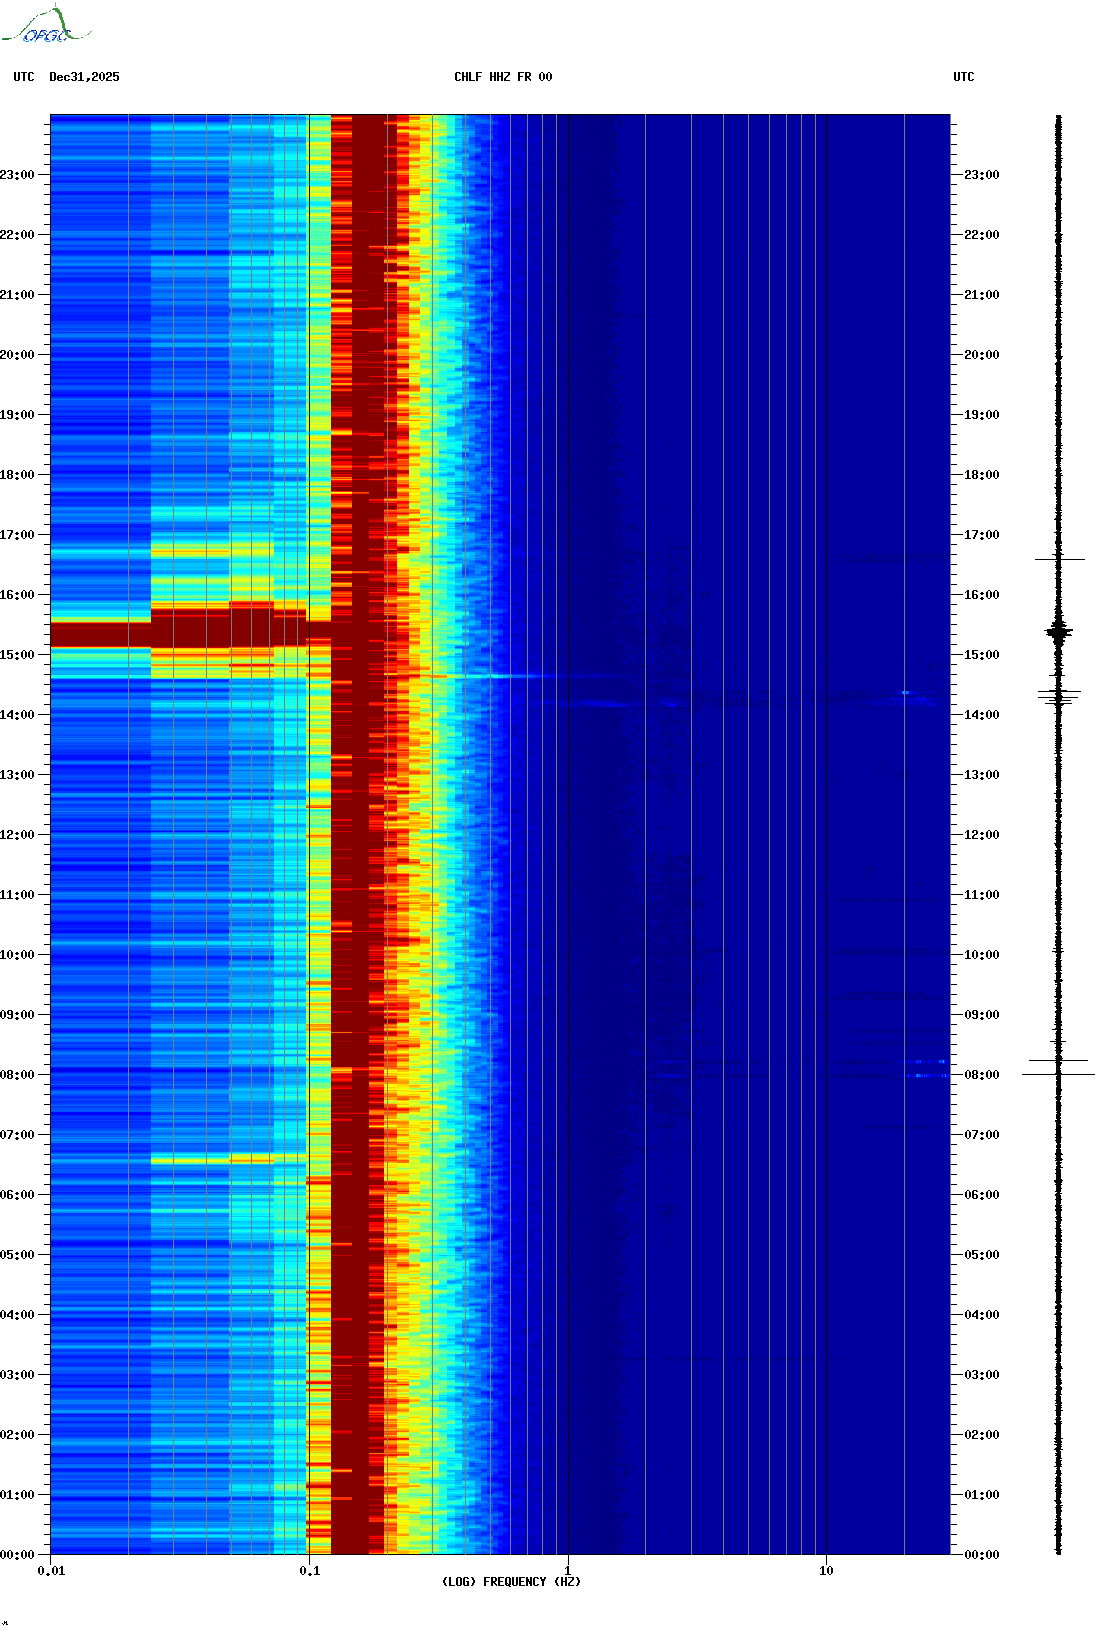The width and height of the screenshot is (1102, 1634).
Task: Select 03:00 on the left time axis
Action: 17,1375
